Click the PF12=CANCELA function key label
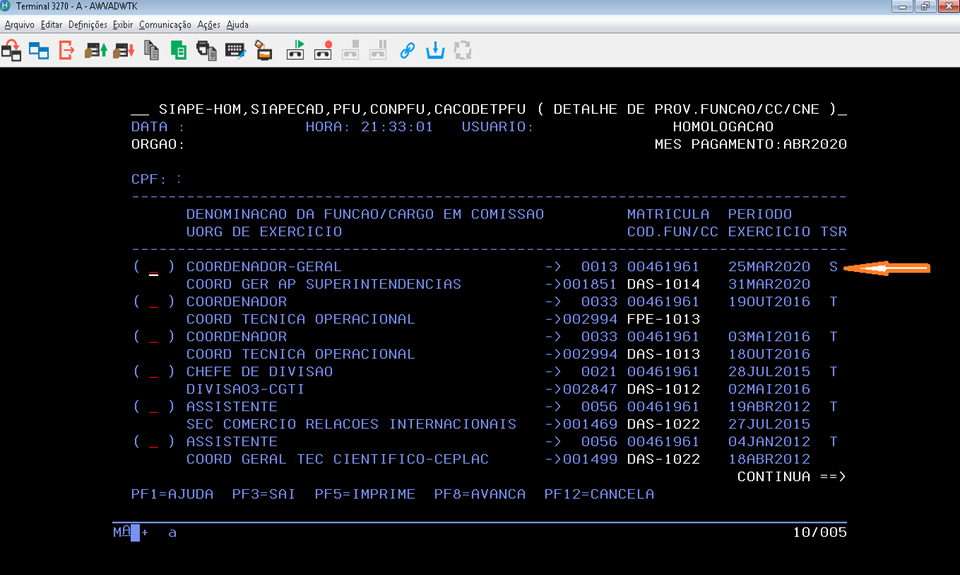 (x=599, y=494)
